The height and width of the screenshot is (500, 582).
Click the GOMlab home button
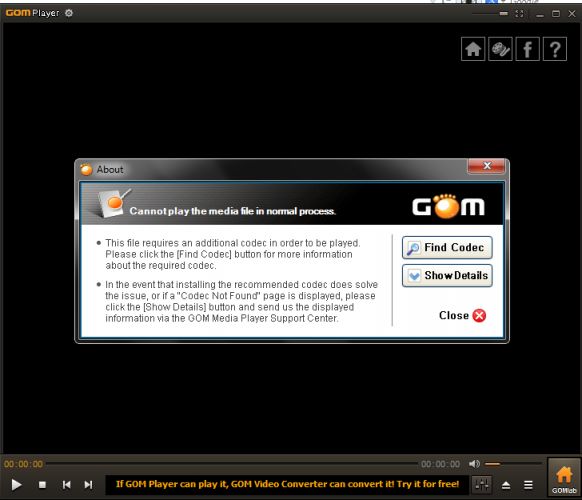pyautogui.click(x=563, y=478)
